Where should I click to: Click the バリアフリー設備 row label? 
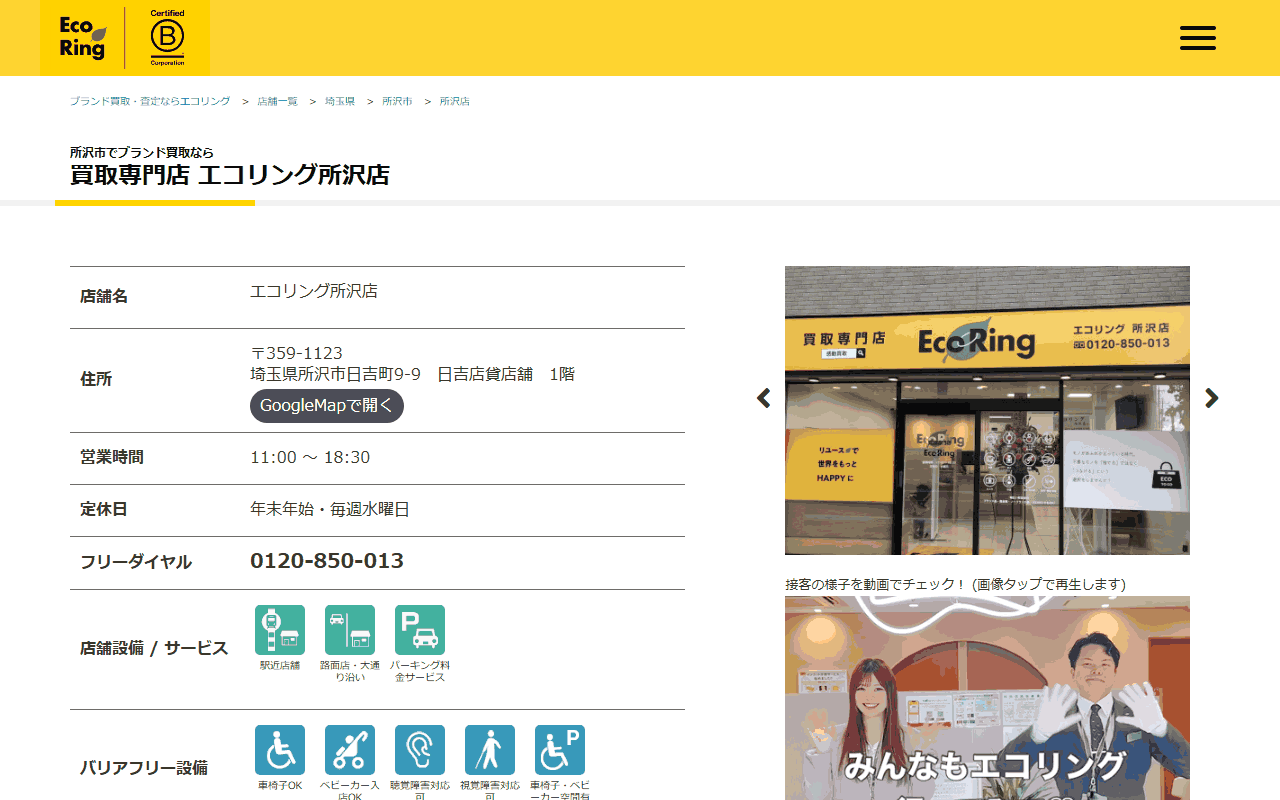(x=144, y=768)
